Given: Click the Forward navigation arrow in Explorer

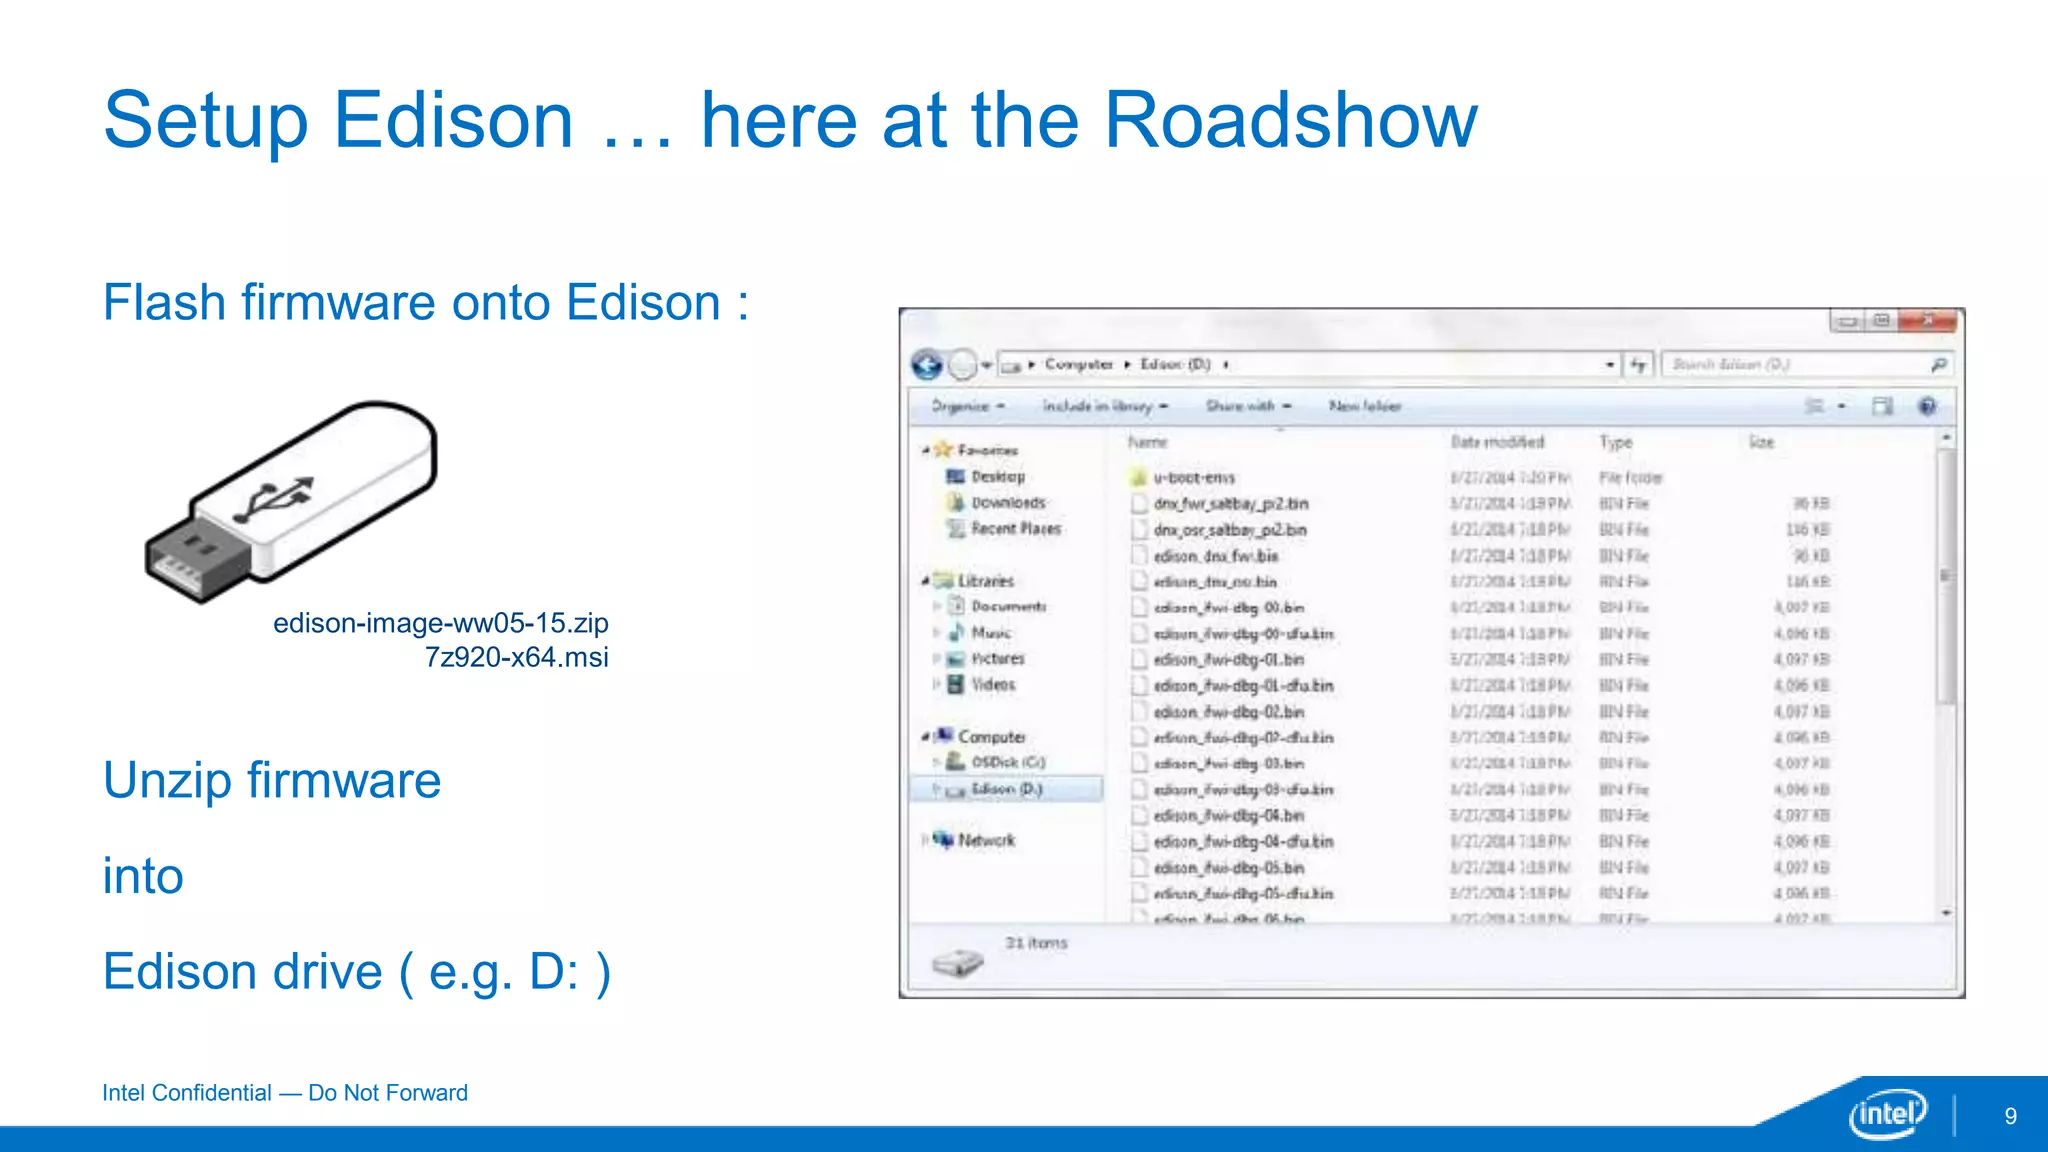Looking at the screenshot, I should (962, 365).
